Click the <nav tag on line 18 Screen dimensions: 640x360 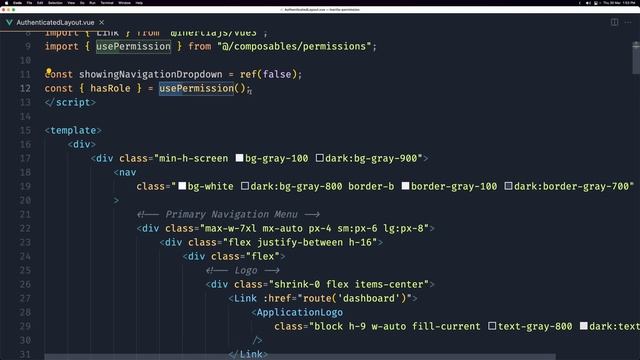(125, 172)
